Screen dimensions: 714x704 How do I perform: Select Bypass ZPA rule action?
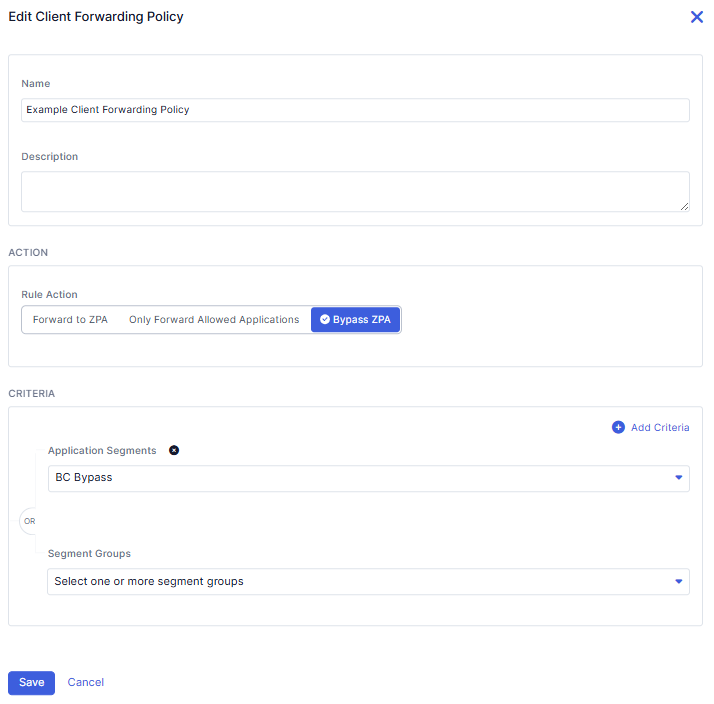(x=355, y=320)
